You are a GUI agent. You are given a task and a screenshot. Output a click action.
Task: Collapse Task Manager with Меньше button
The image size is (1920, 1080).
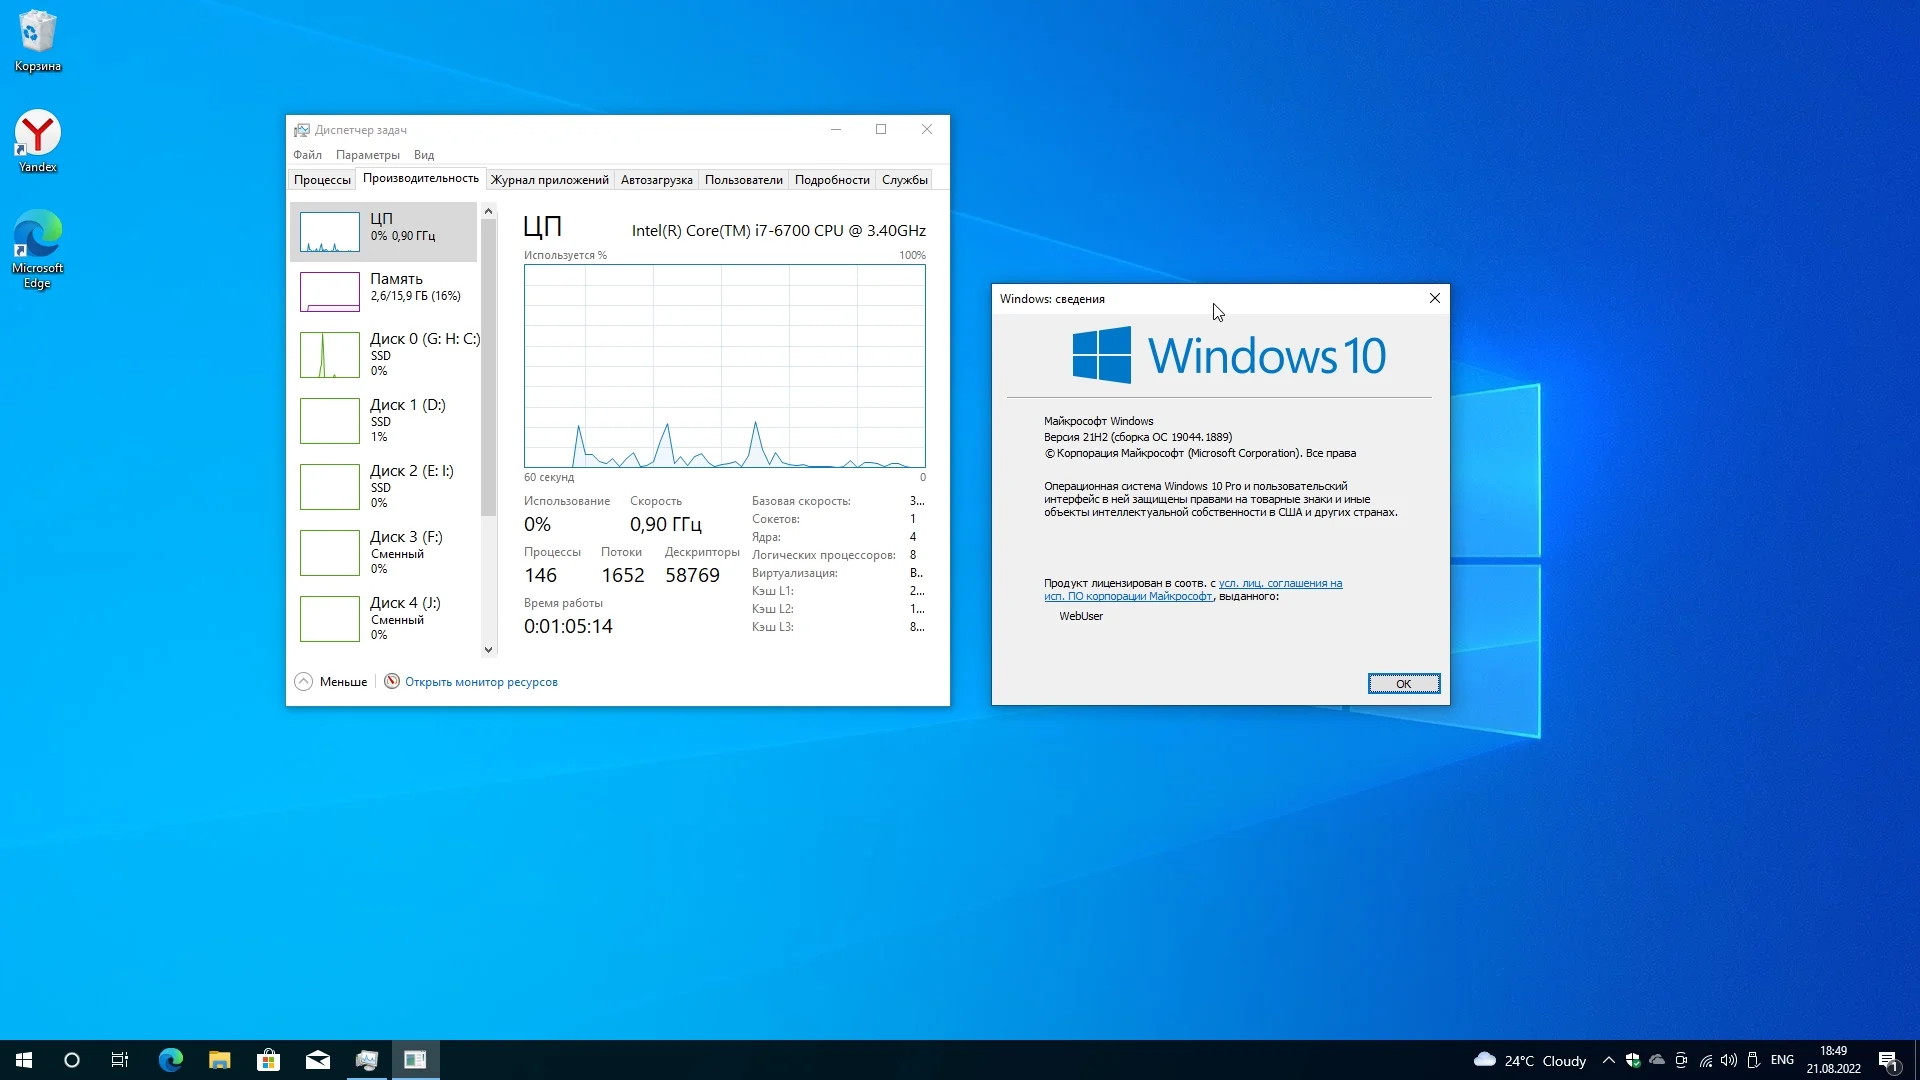tap(332, 681)
